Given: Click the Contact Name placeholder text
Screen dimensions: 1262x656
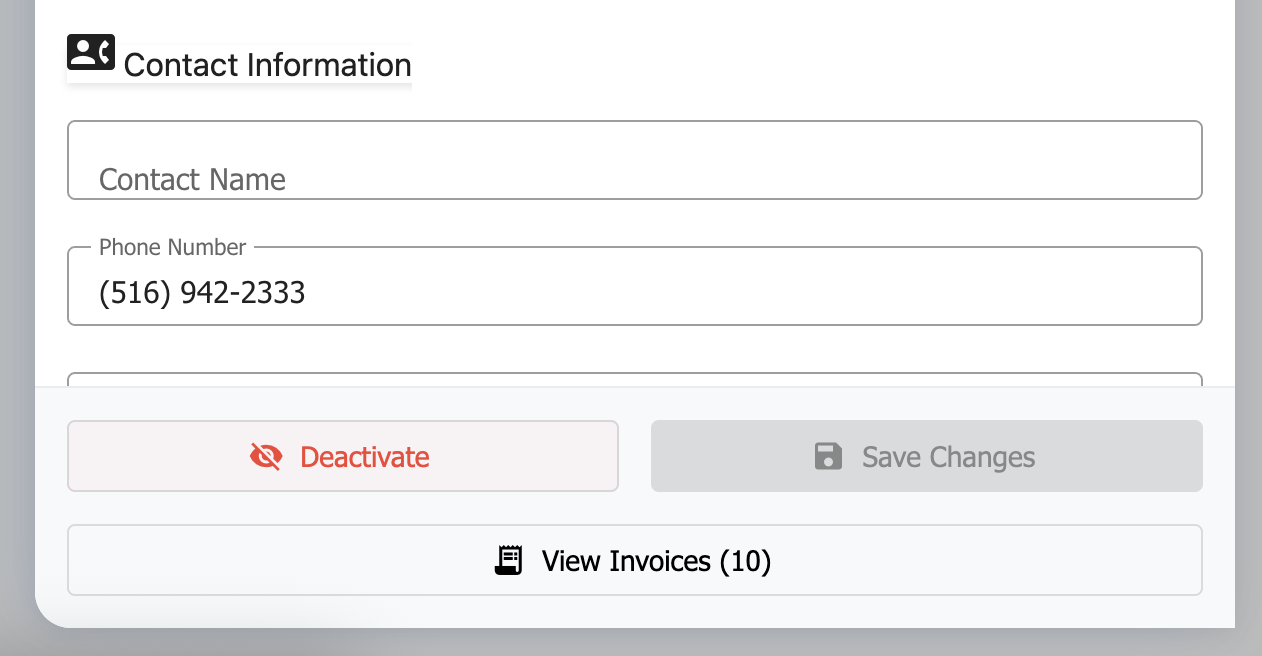Looking at the screenshot, I should pyautogui.click(x=192, y=180).
